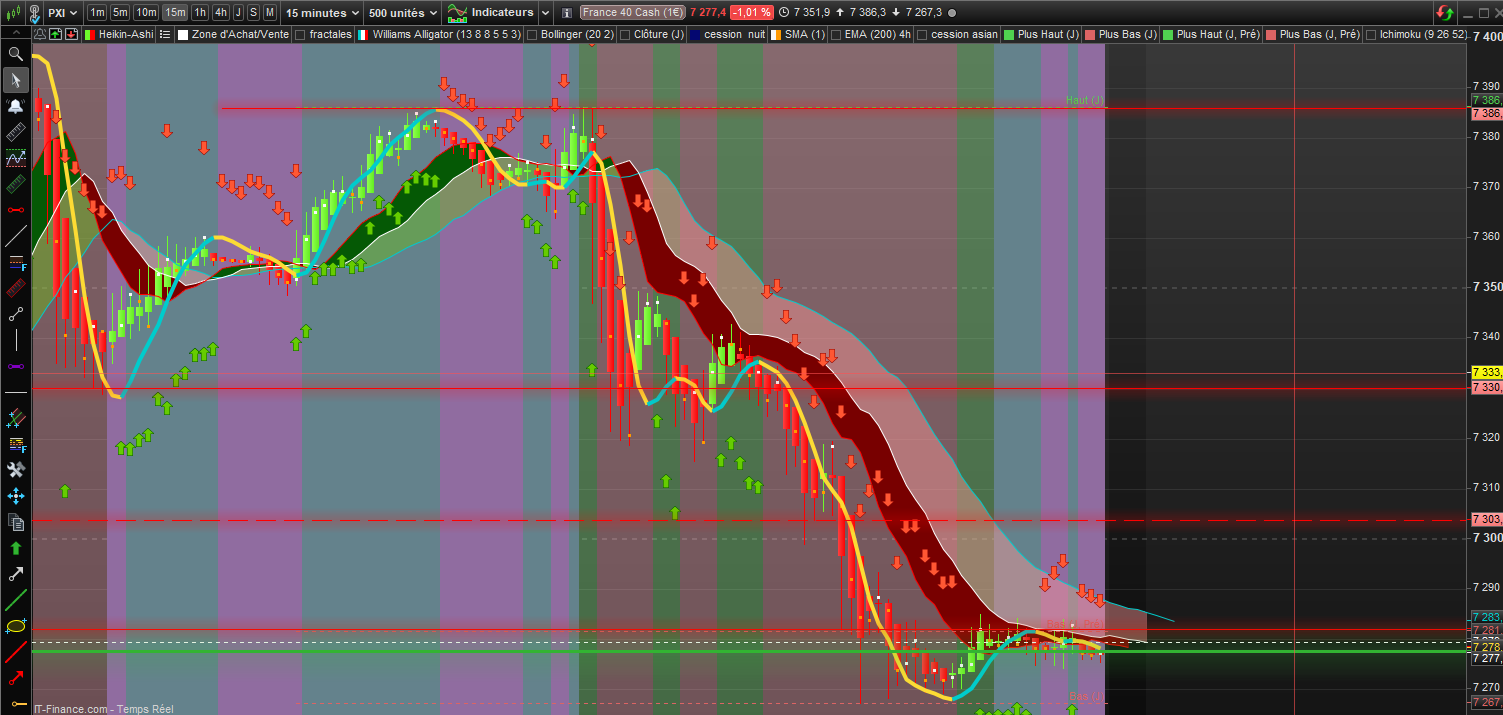Screen dimensions: 1503x715
Task: Click the Heikin-Ashi color swatch
Action: click(89, 34)
